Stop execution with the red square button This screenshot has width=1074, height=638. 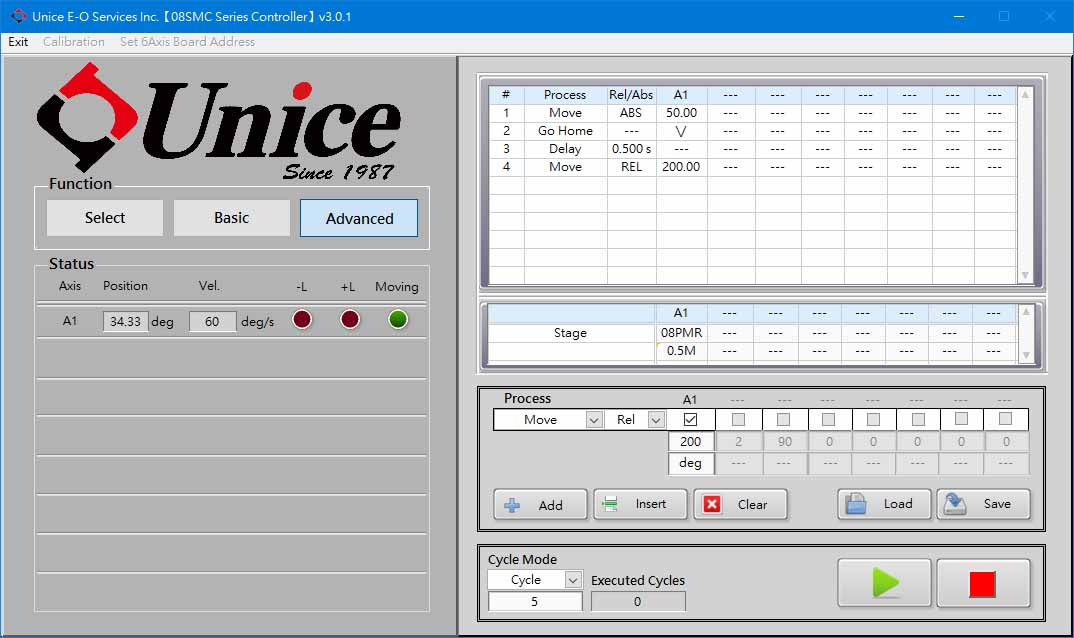click(983, 583)
